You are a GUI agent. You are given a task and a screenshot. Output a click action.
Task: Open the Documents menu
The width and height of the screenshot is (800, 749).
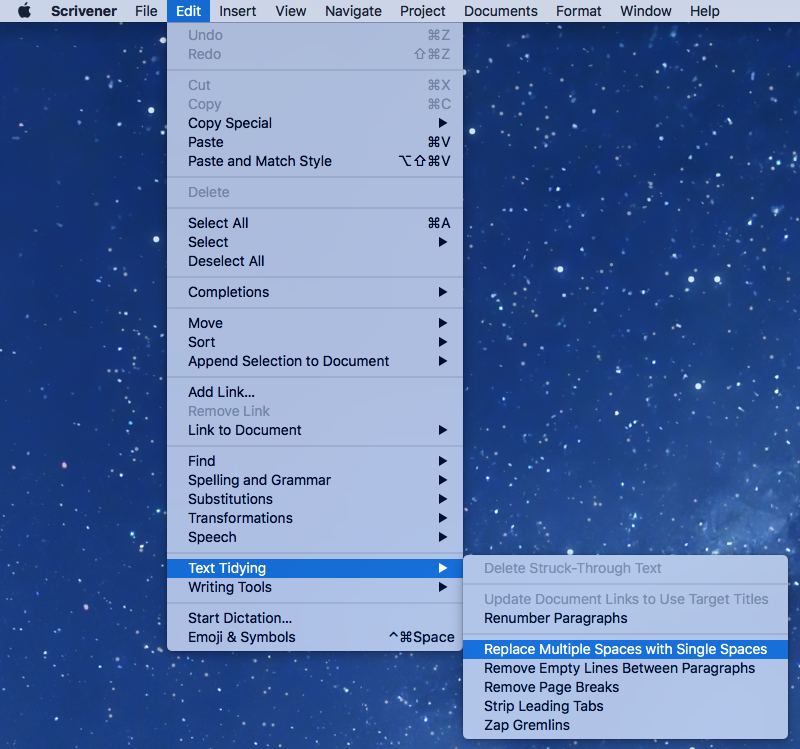coord(501,11)
